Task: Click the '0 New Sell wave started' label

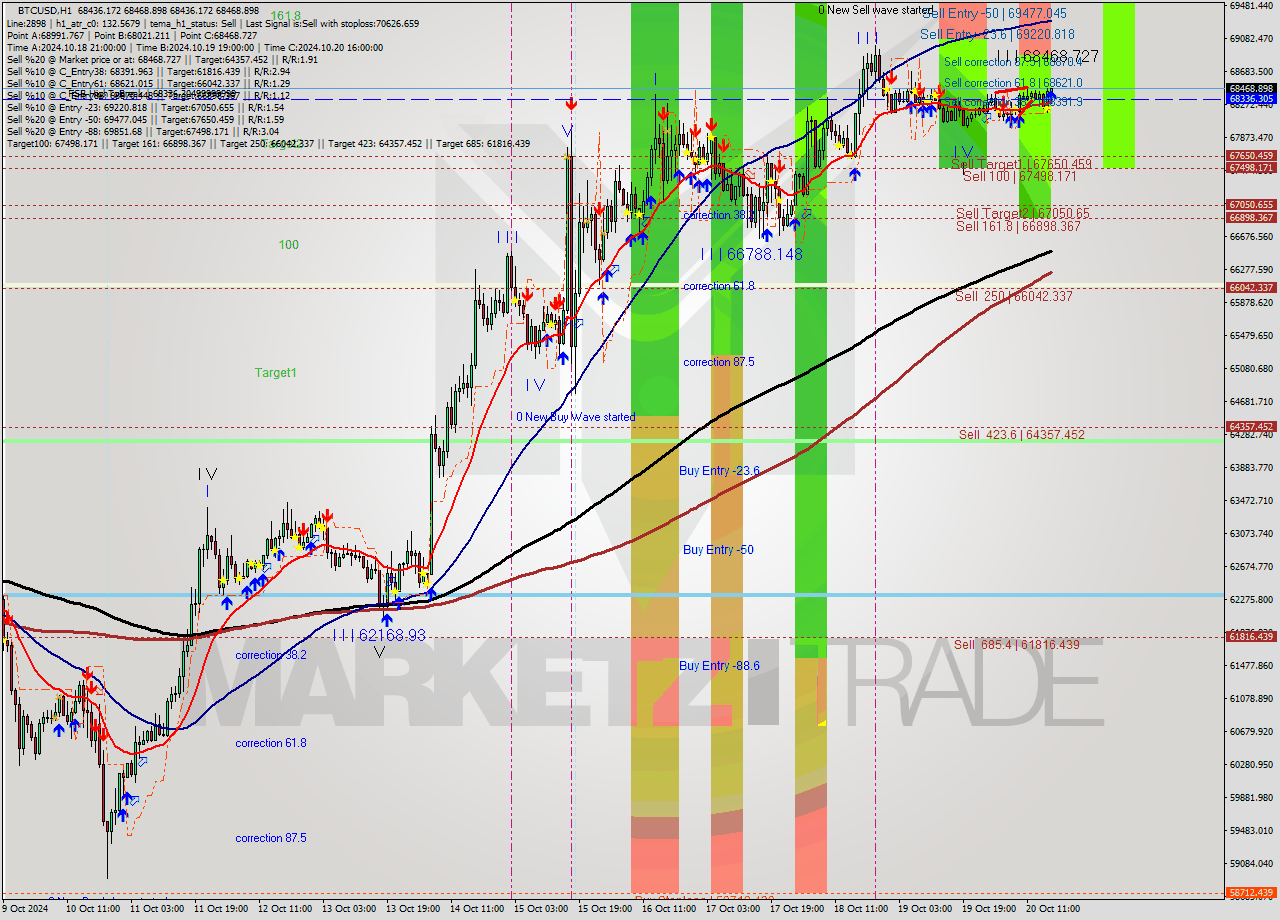Action: click(x=878, y=10)
